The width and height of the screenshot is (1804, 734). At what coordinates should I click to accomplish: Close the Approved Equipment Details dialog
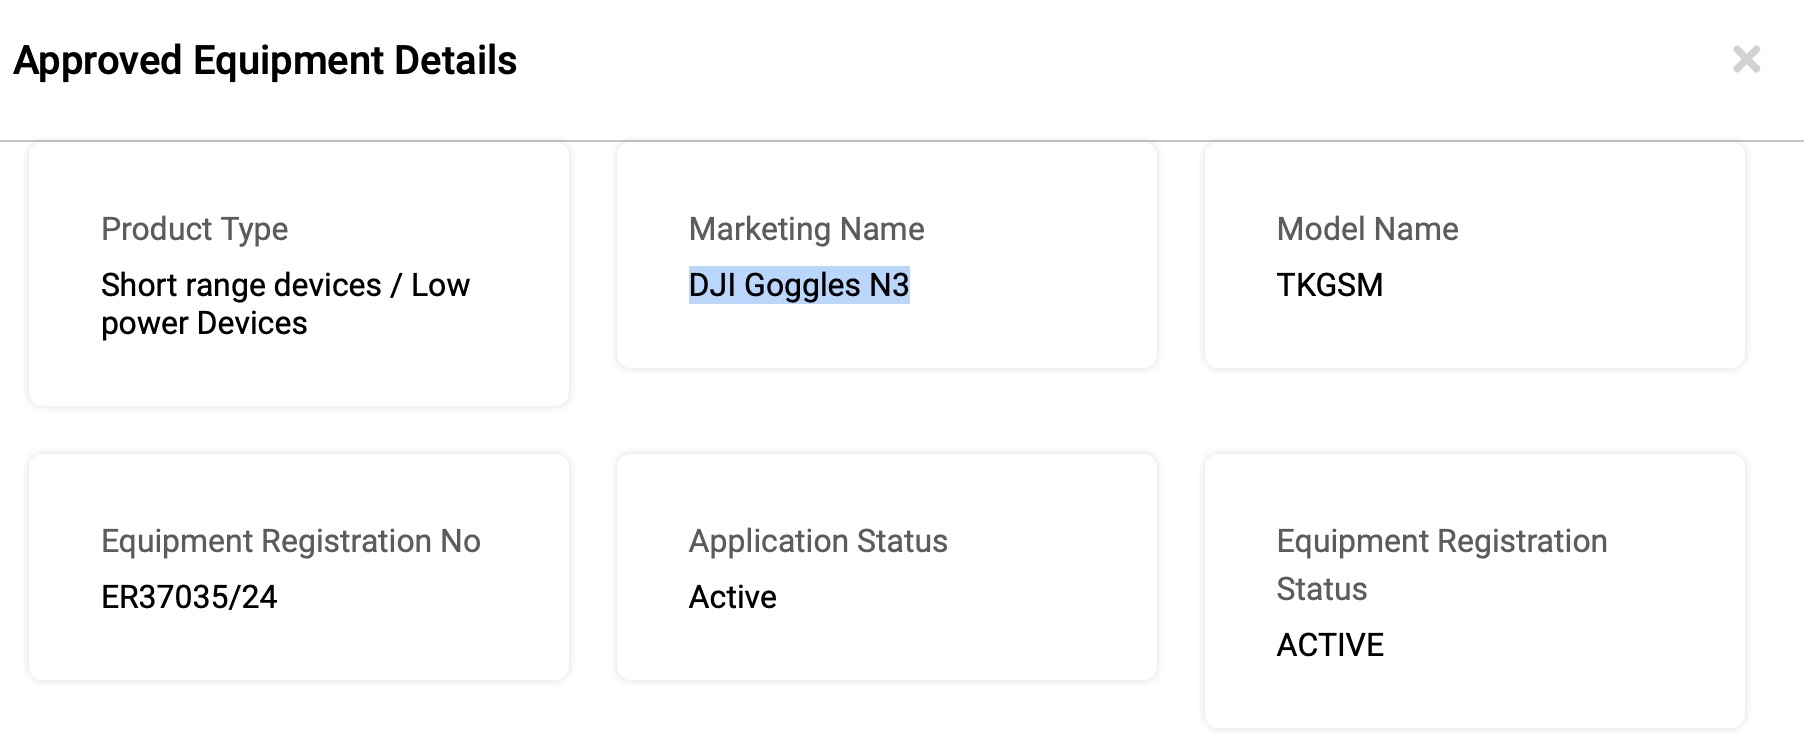1746,60
